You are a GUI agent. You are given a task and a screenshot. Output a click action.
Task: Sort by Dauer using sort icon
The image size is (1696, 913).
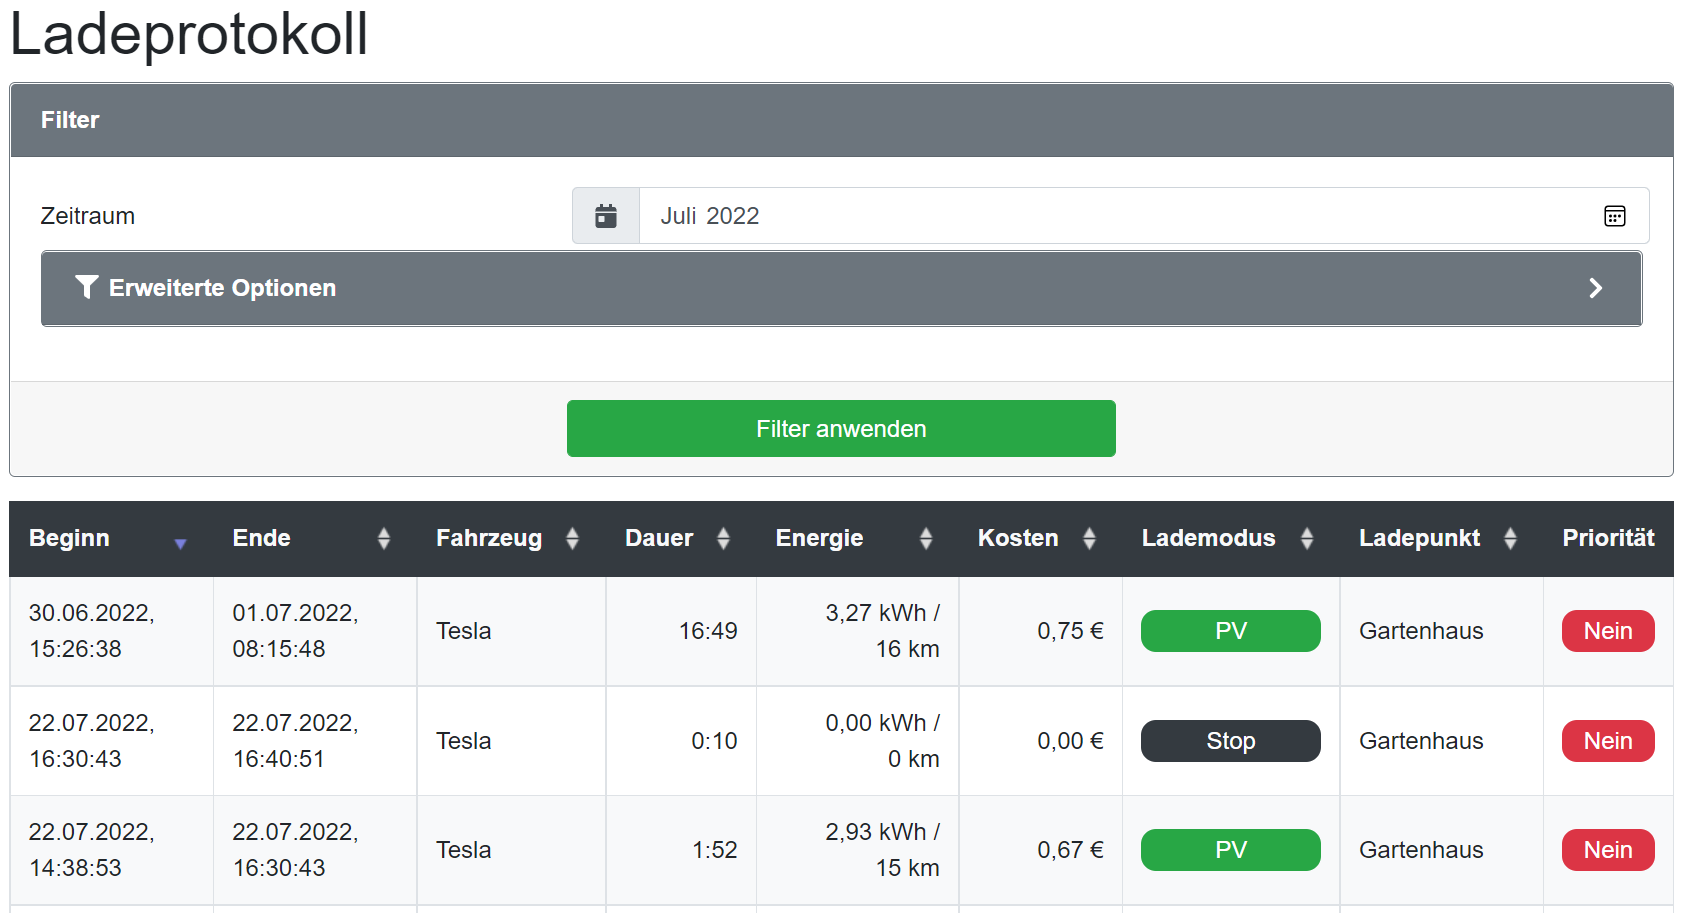pyautogui.click(x=723, y=539)
